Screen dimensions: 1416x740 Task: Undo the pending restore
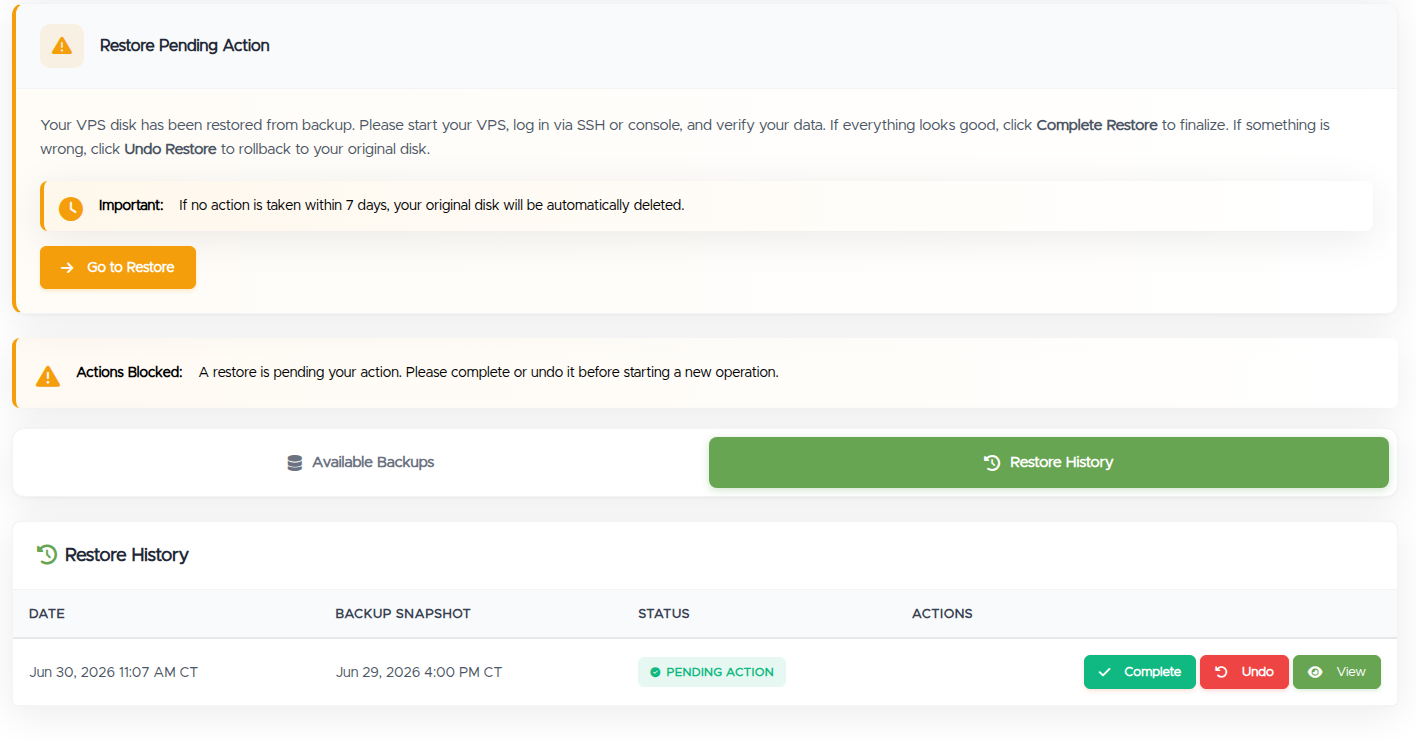tap(1244, 672)
